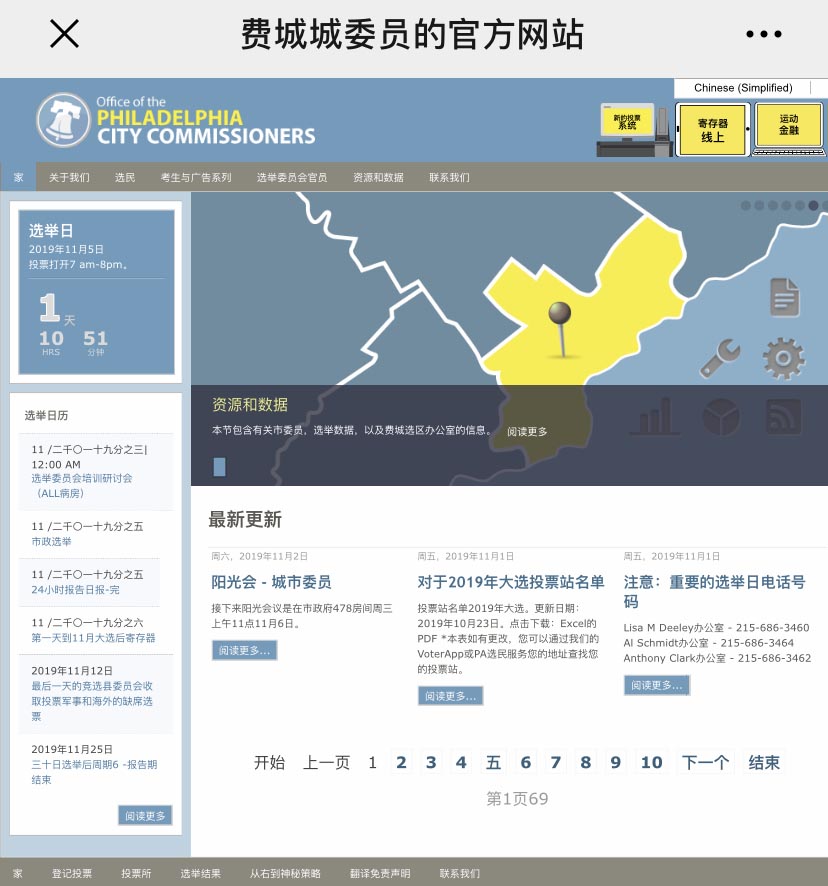
Task: Click 阅读更多 under the 阳光会 article
Action: click(x=245, y=650)
